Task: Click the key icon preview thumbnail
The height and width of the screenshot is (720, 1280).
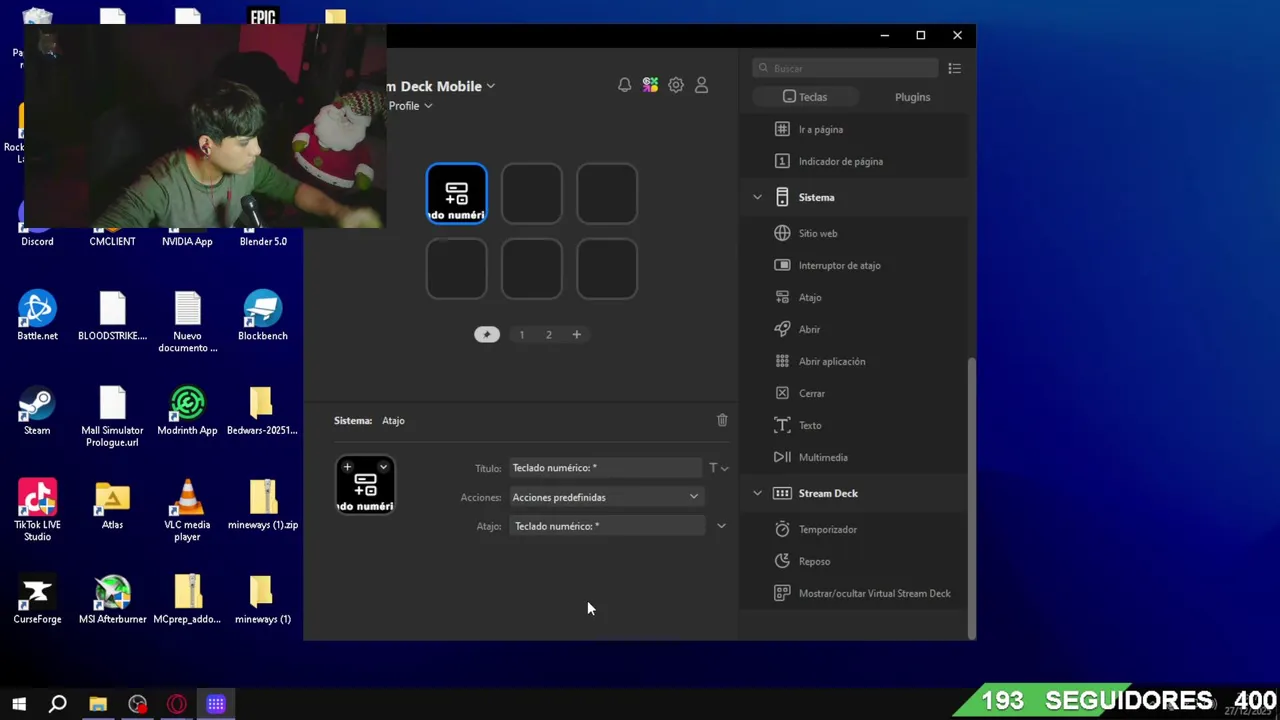Action: 366,485
